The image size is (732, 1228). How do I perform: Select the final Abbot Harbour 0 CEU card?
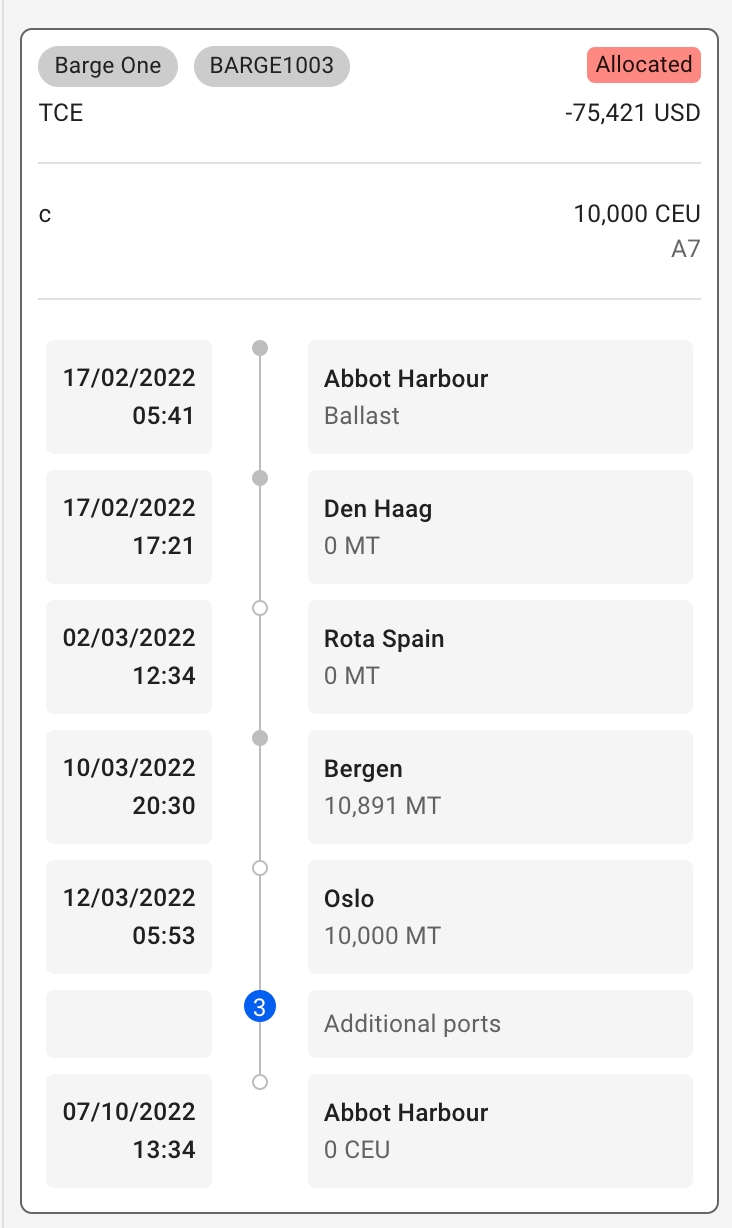pos(500,1131)
